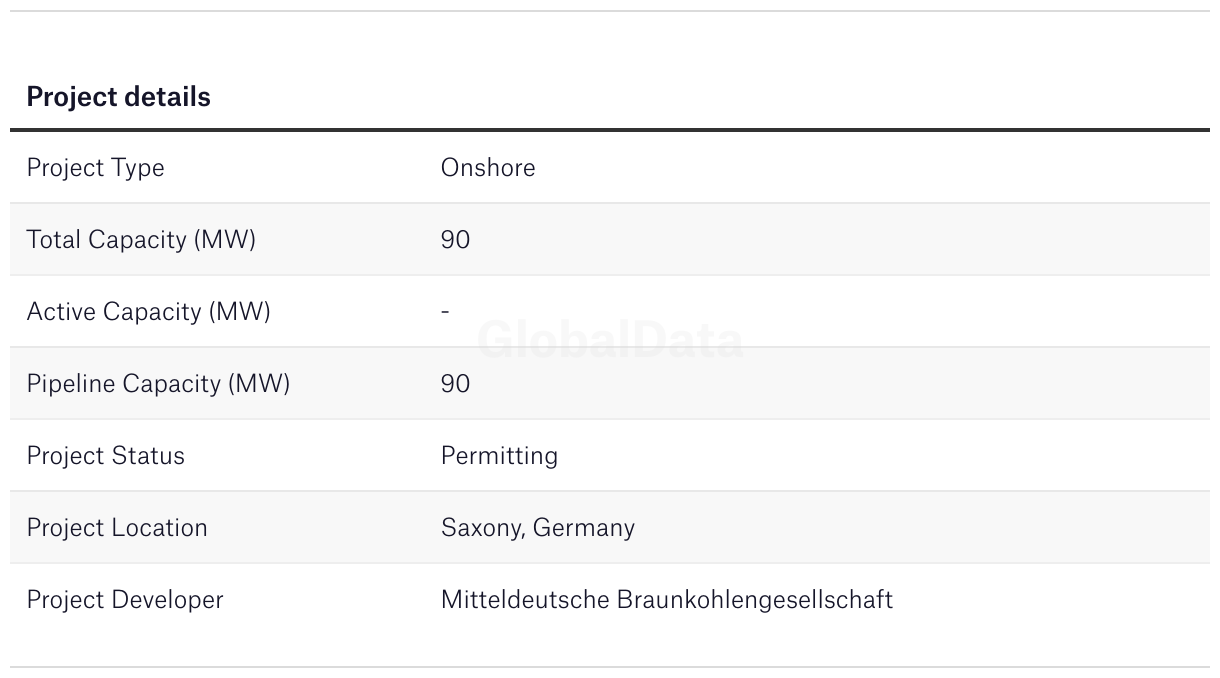This screenshot has width=1220, height=678.
Task: Select the Project Status label
Action: (x=105, y=456)
